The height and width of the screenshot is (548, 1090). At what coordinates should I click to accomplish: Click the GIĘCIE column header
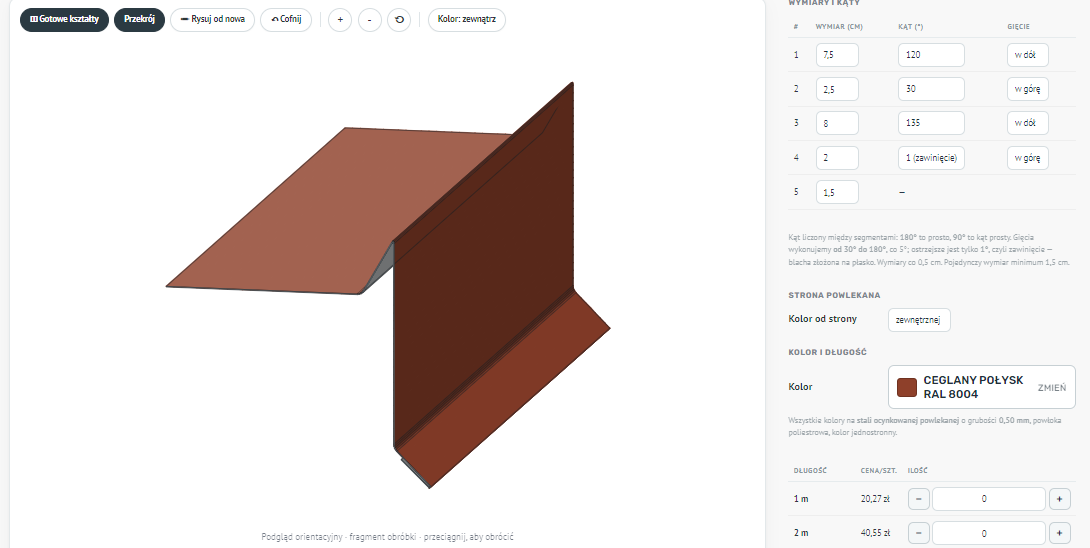[1018, 27]
